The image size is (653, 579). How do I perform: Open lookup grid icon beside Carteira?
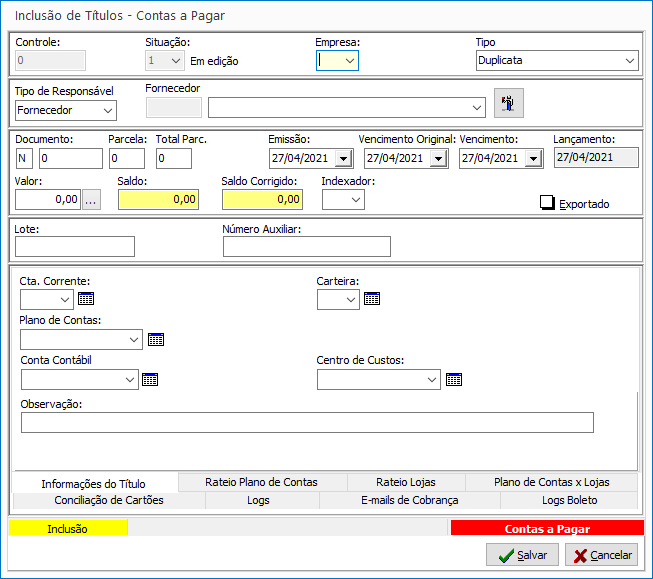(372, 298)
